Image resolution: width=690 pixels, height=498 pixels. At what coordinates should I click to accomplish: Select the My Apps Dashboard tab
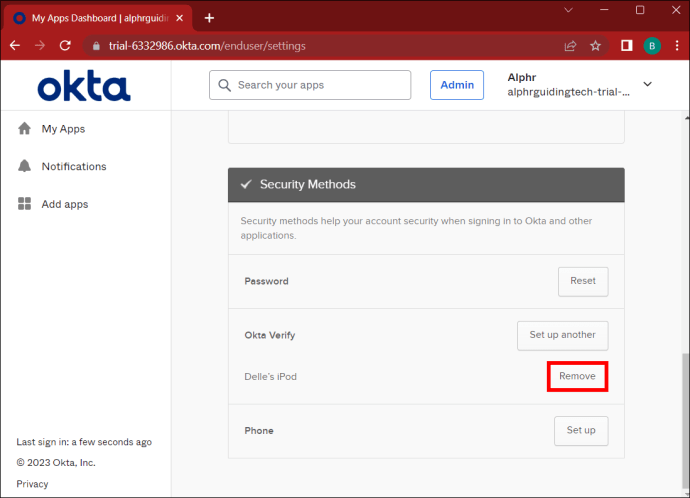click(95, 18)
